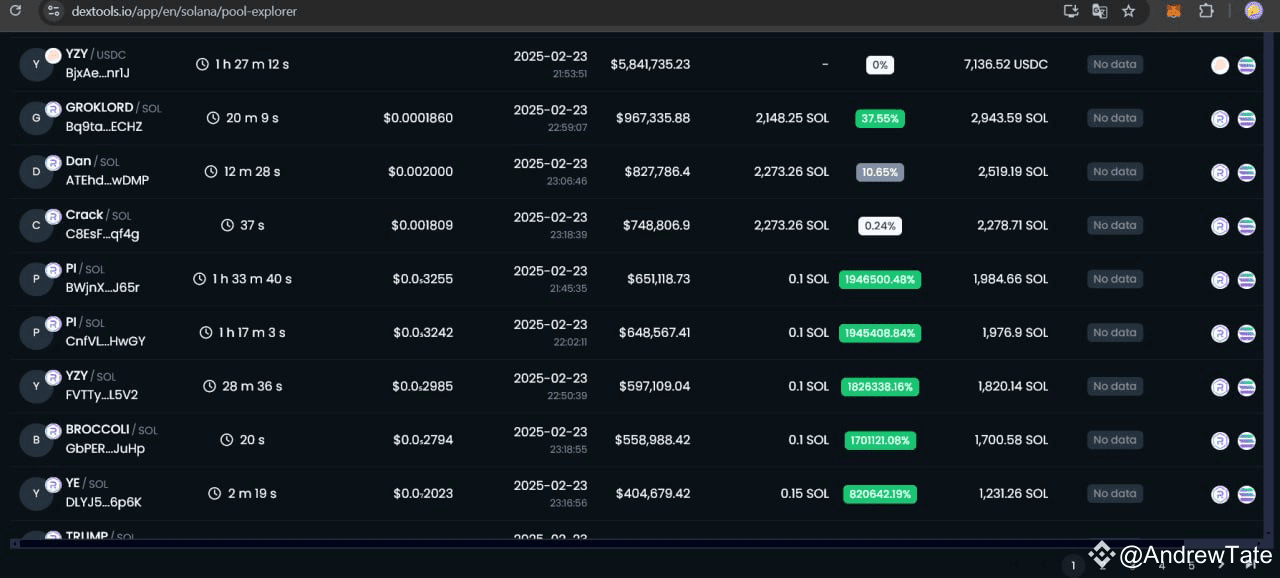This screenshot has height=578, width=1280.
Task: Click the Solana chain icon in the BWjnX...J65r row
Action: click(x=1246, y=279)
